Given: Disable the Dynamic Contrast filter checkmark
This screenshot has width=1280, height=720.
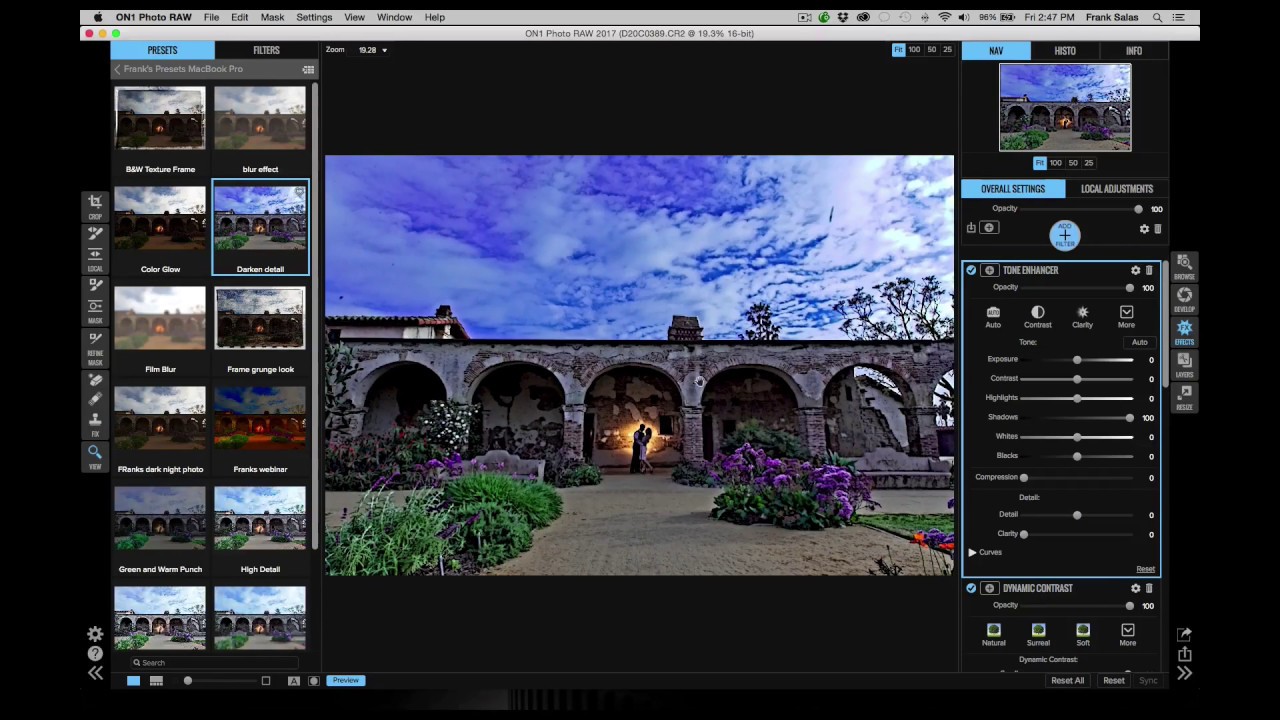Looking at the screenshot, I should click(971, 588).
